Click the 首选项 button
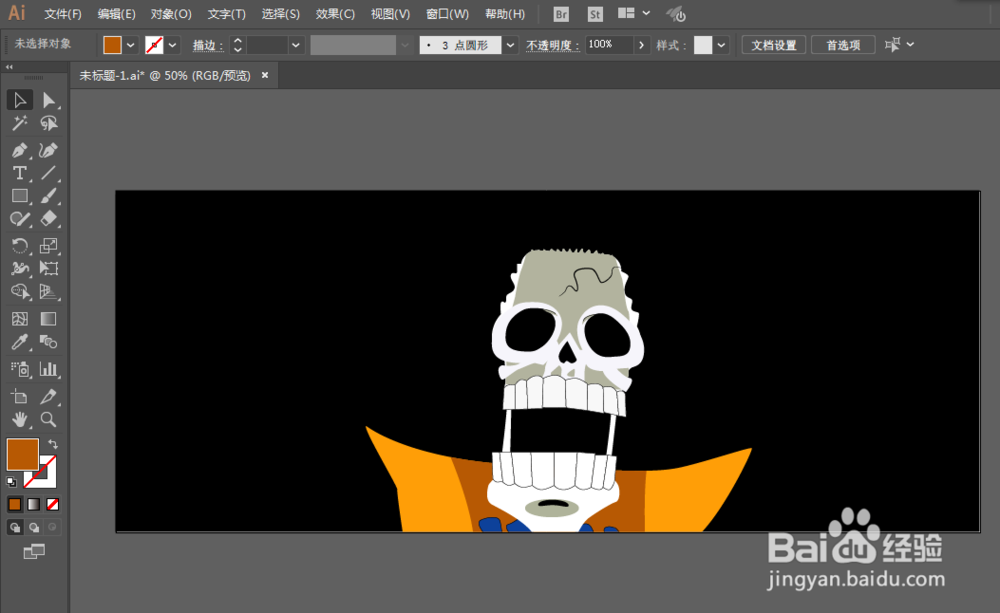This screenshot has height=613, width=1000. tap(843, 45)
